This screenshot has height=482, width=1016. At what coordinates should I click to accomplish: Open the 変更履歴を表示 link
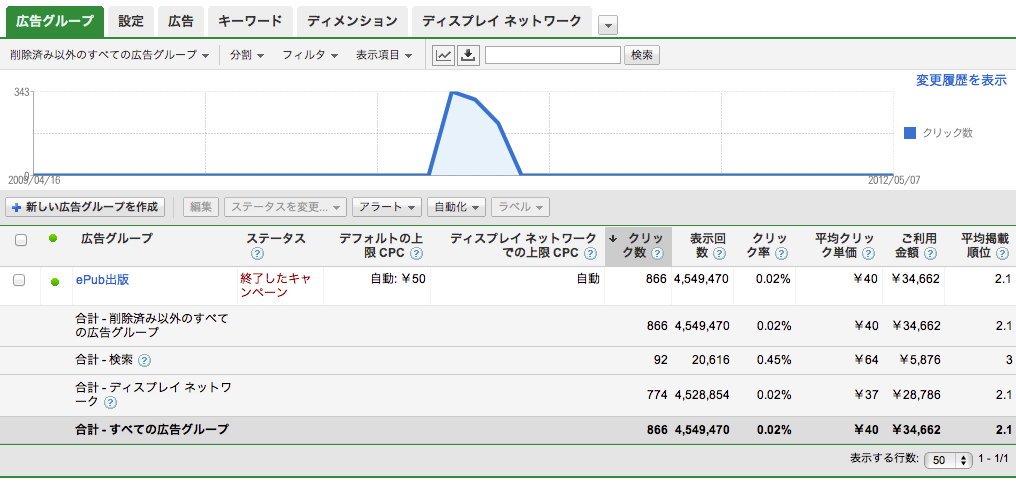pos(960,80)
